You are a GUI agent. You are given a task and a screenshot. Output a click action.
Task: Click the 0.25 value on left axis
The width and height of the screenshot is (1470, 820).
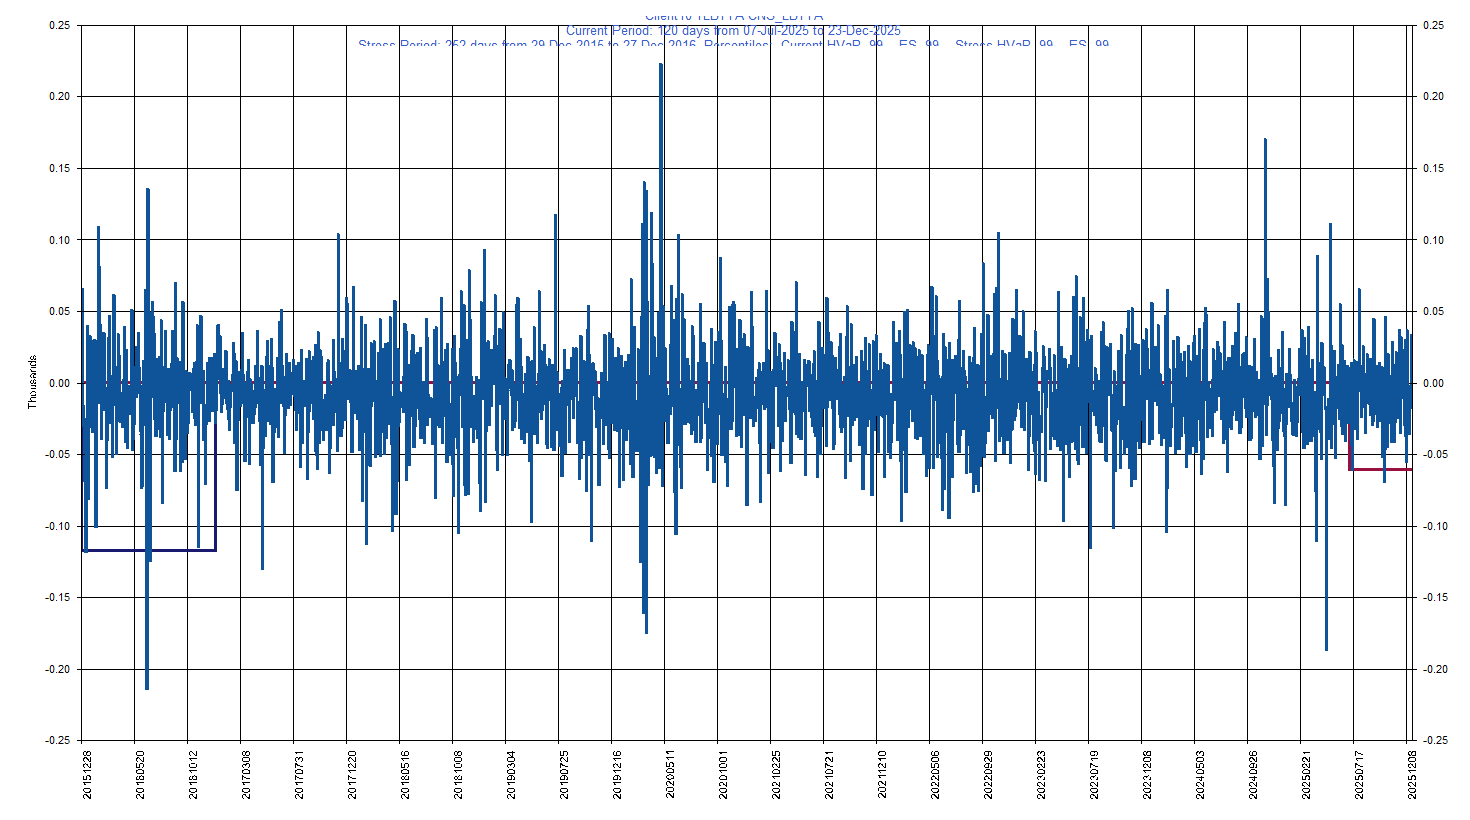tap(60, 25)
